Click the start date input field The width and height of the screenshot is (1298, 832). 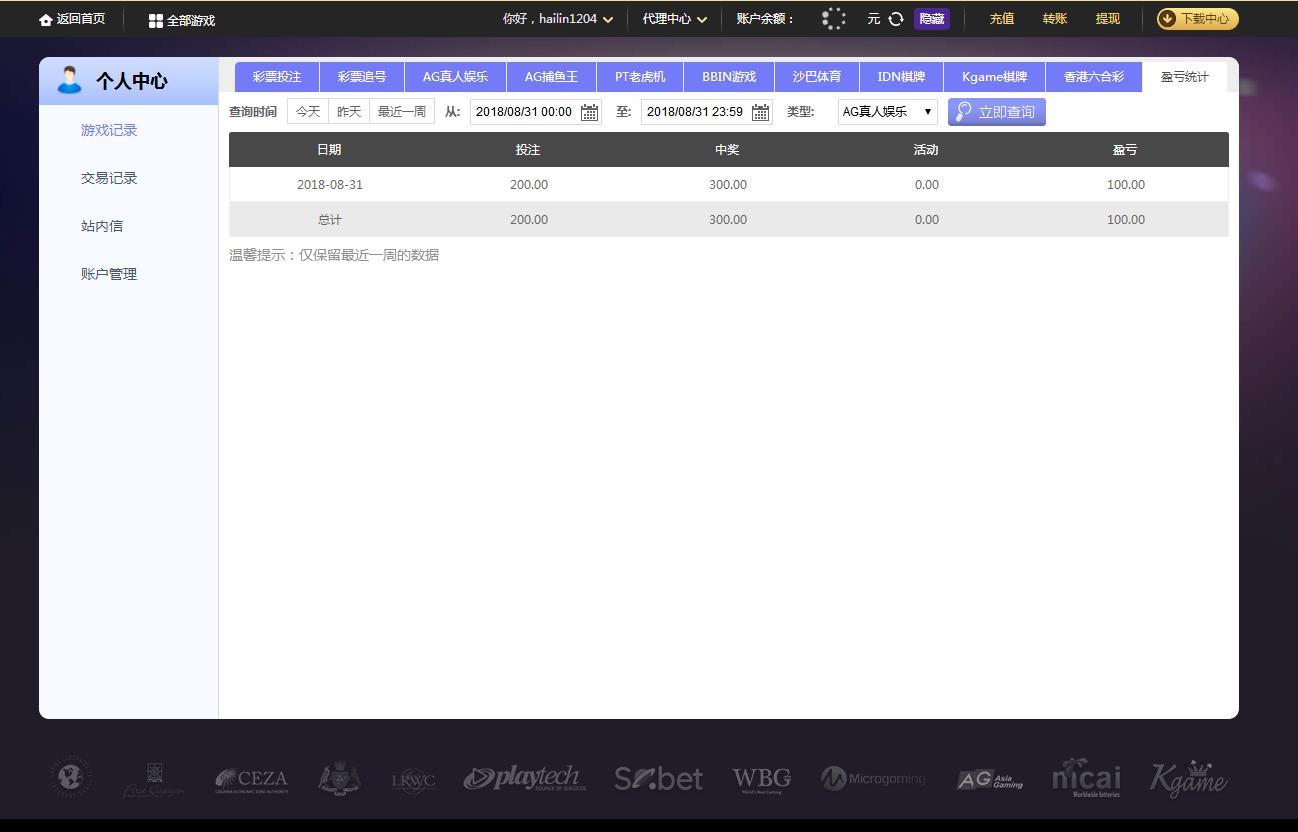click(523, 112)
